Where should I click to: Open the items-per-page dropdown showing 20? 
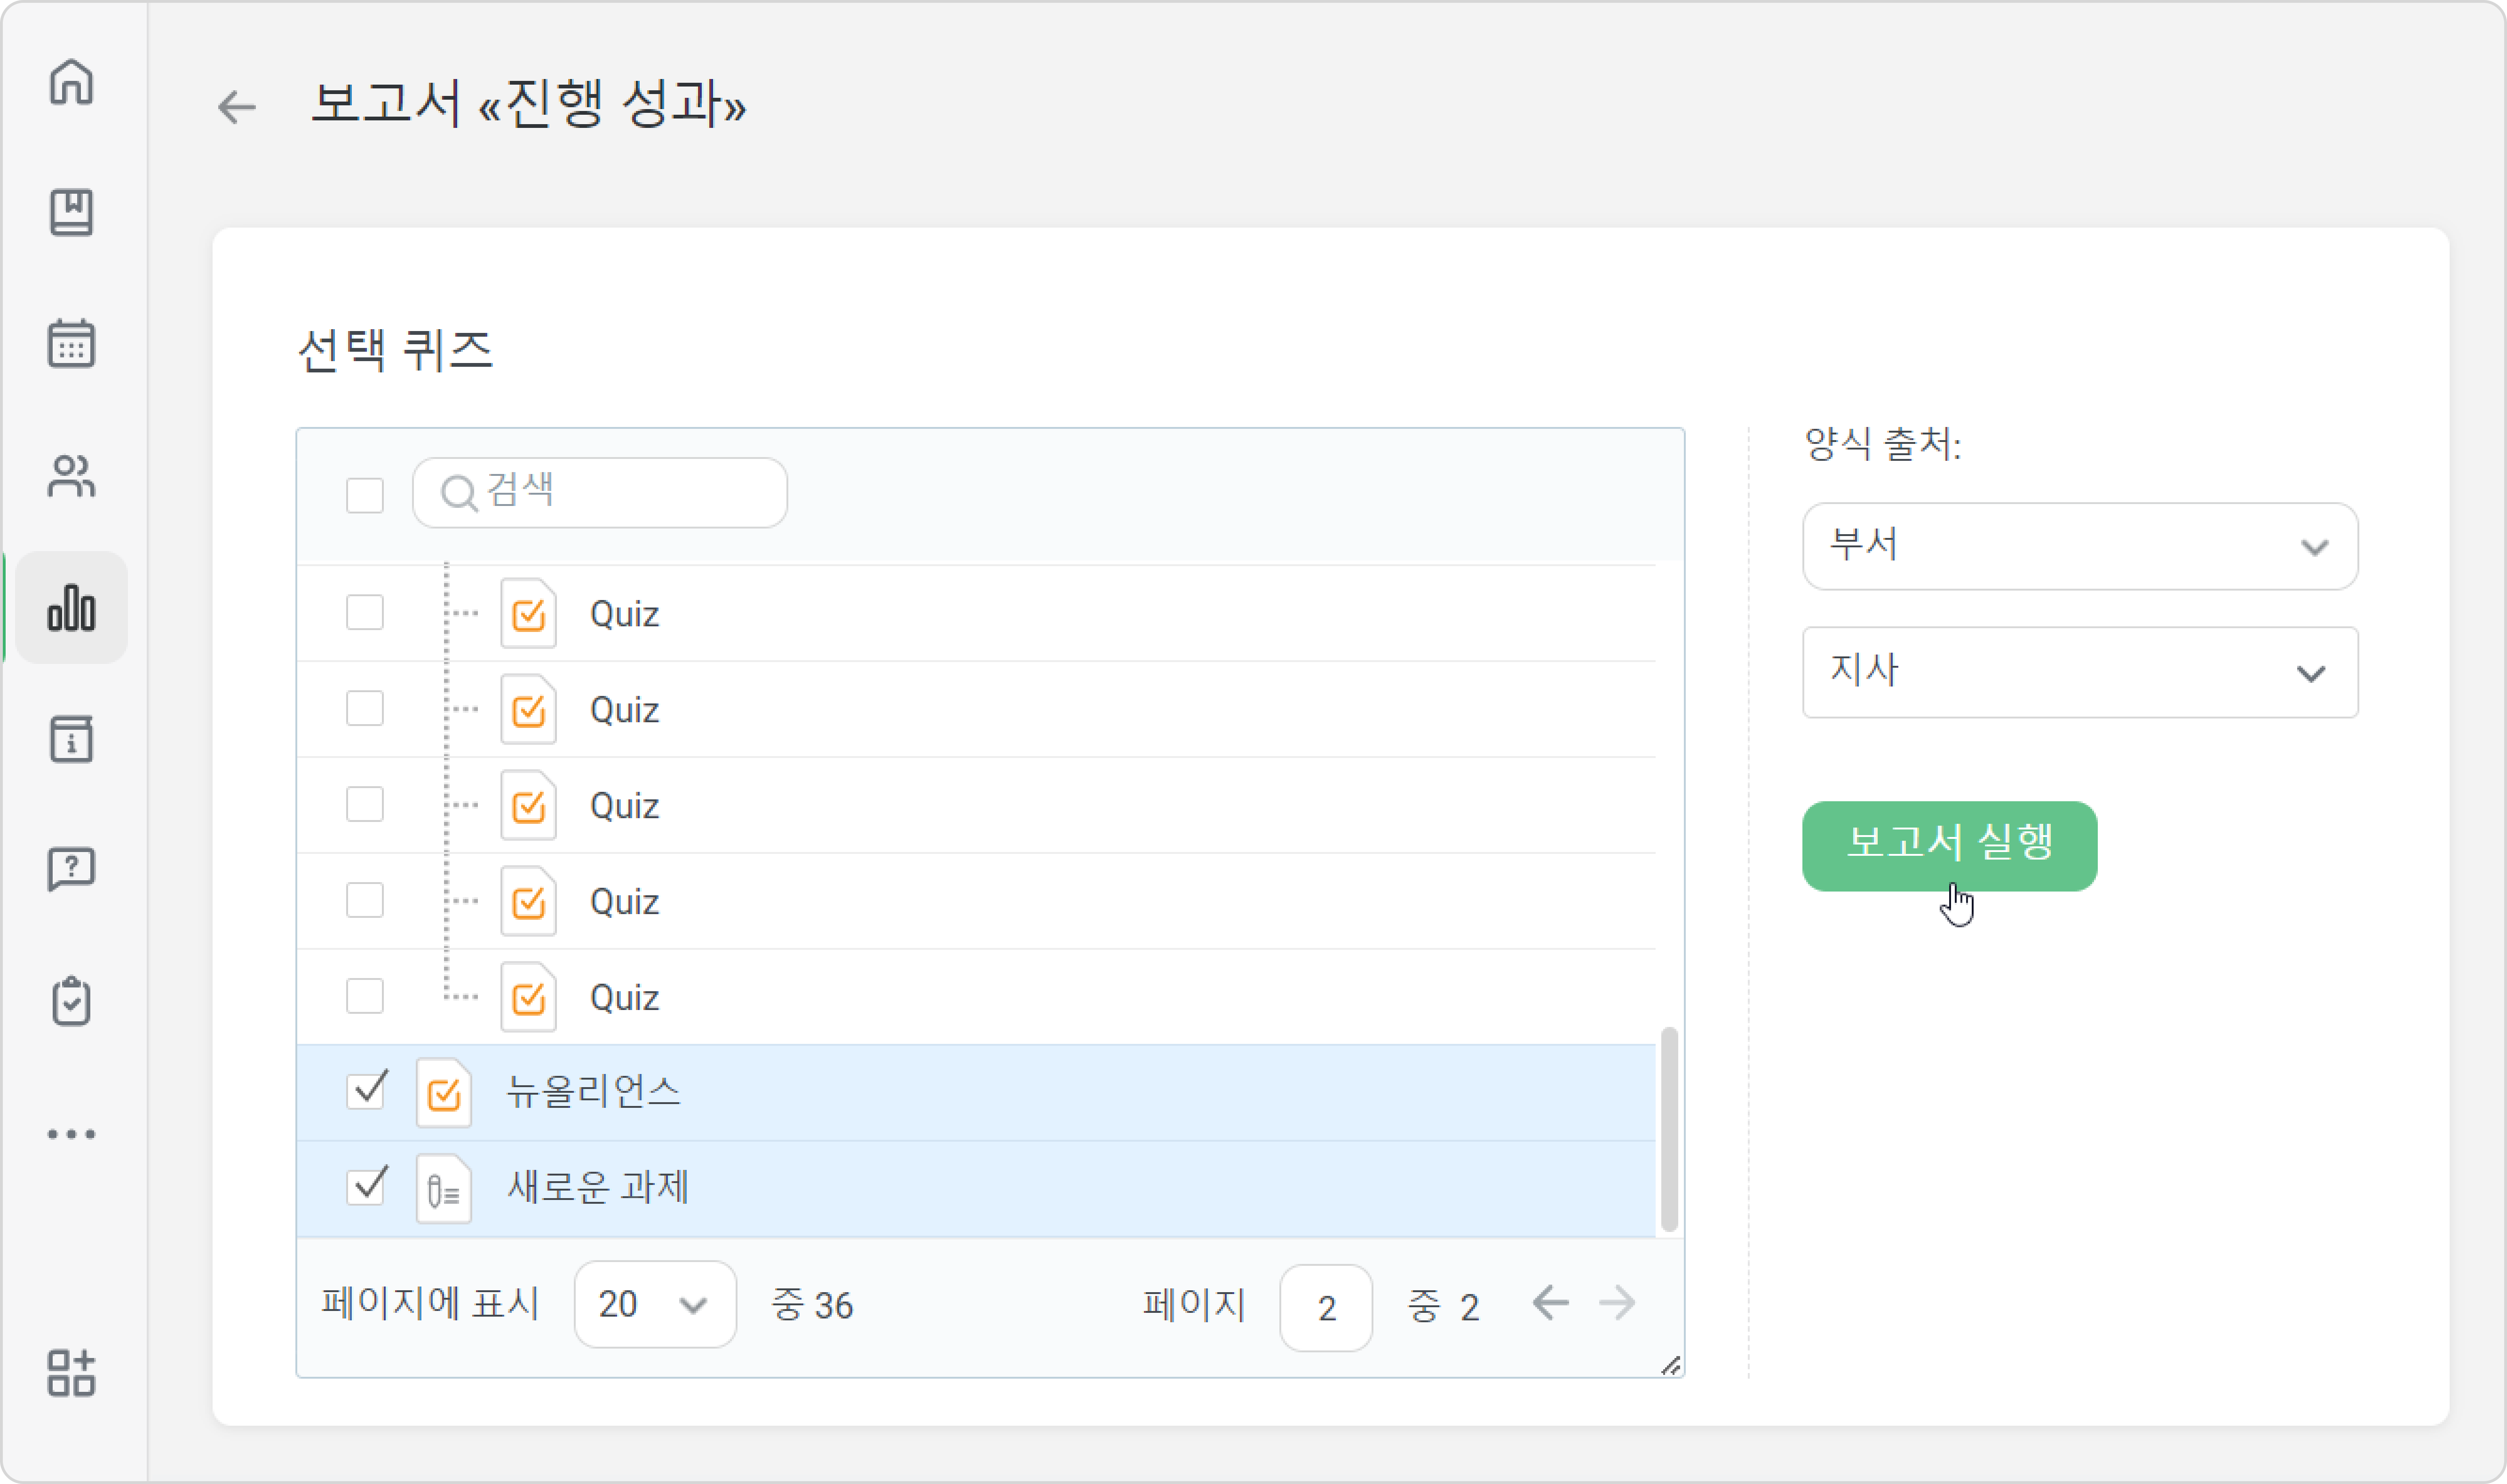coord(655,1304)
